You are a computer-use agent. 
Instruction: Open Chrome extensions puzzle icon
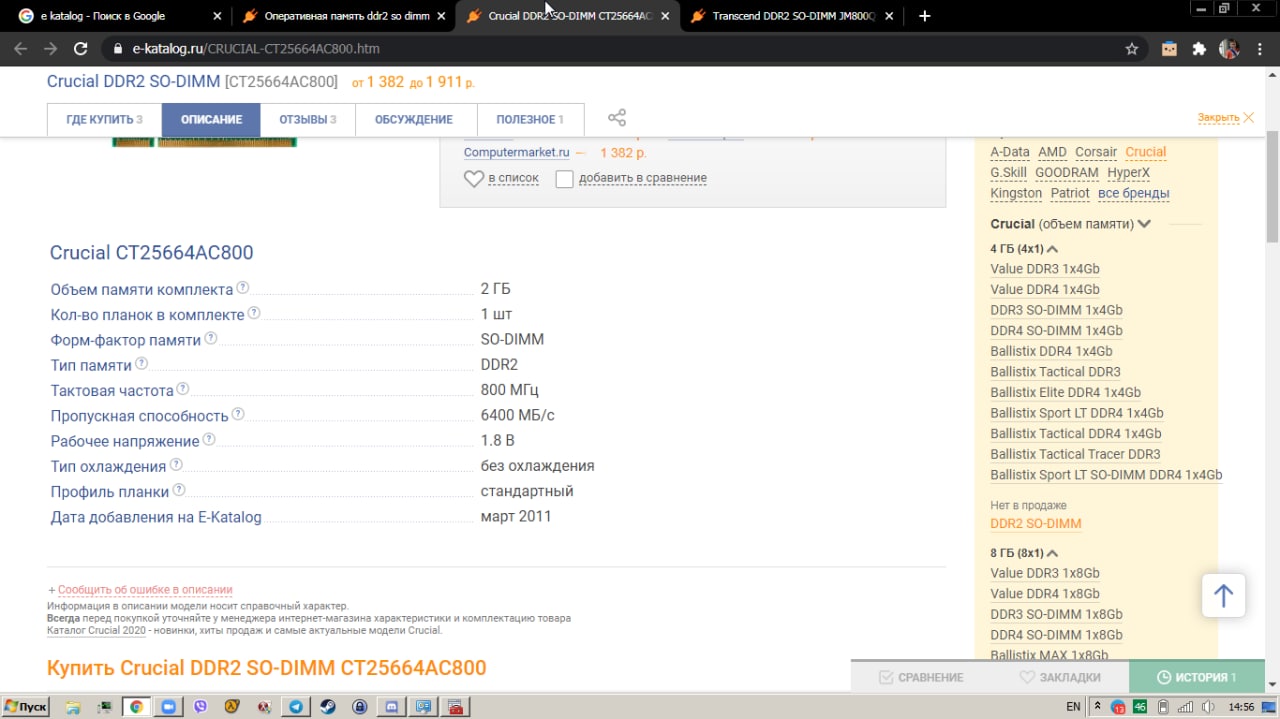click(1199, 48)
